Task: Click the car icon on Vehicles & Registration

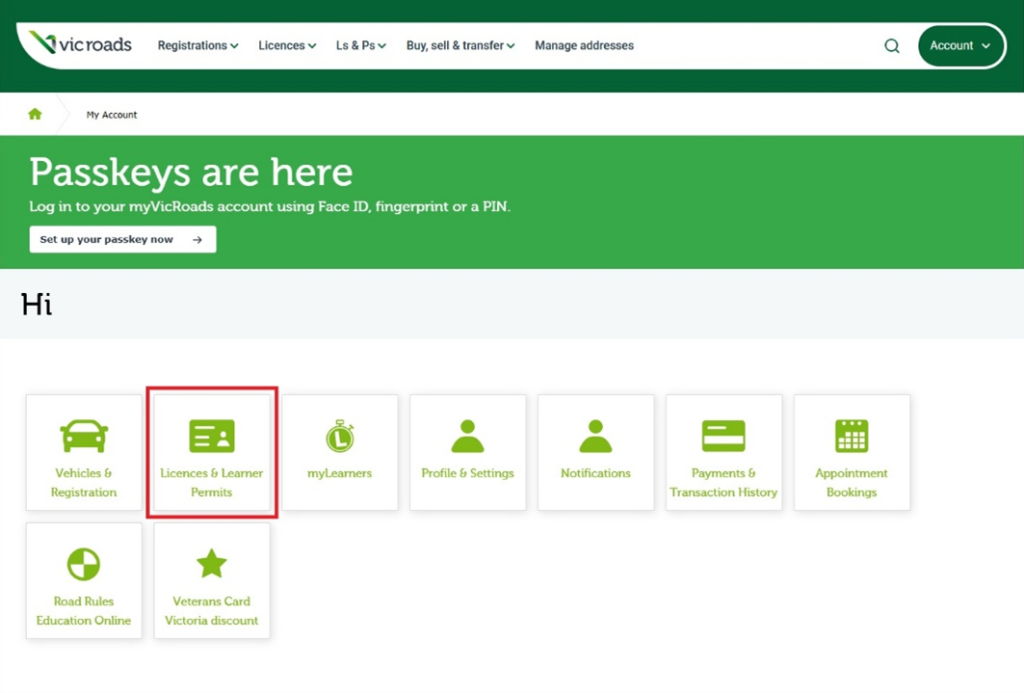Action: [x=84, y=434]
